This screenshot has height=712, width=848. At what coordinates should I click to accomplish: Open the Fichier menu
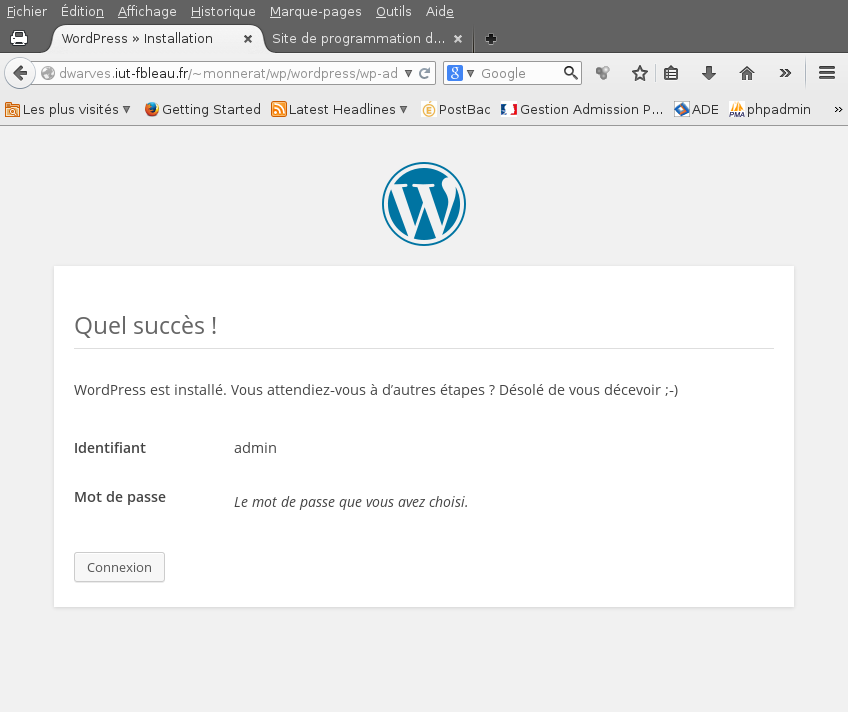(x=26, y=11)
